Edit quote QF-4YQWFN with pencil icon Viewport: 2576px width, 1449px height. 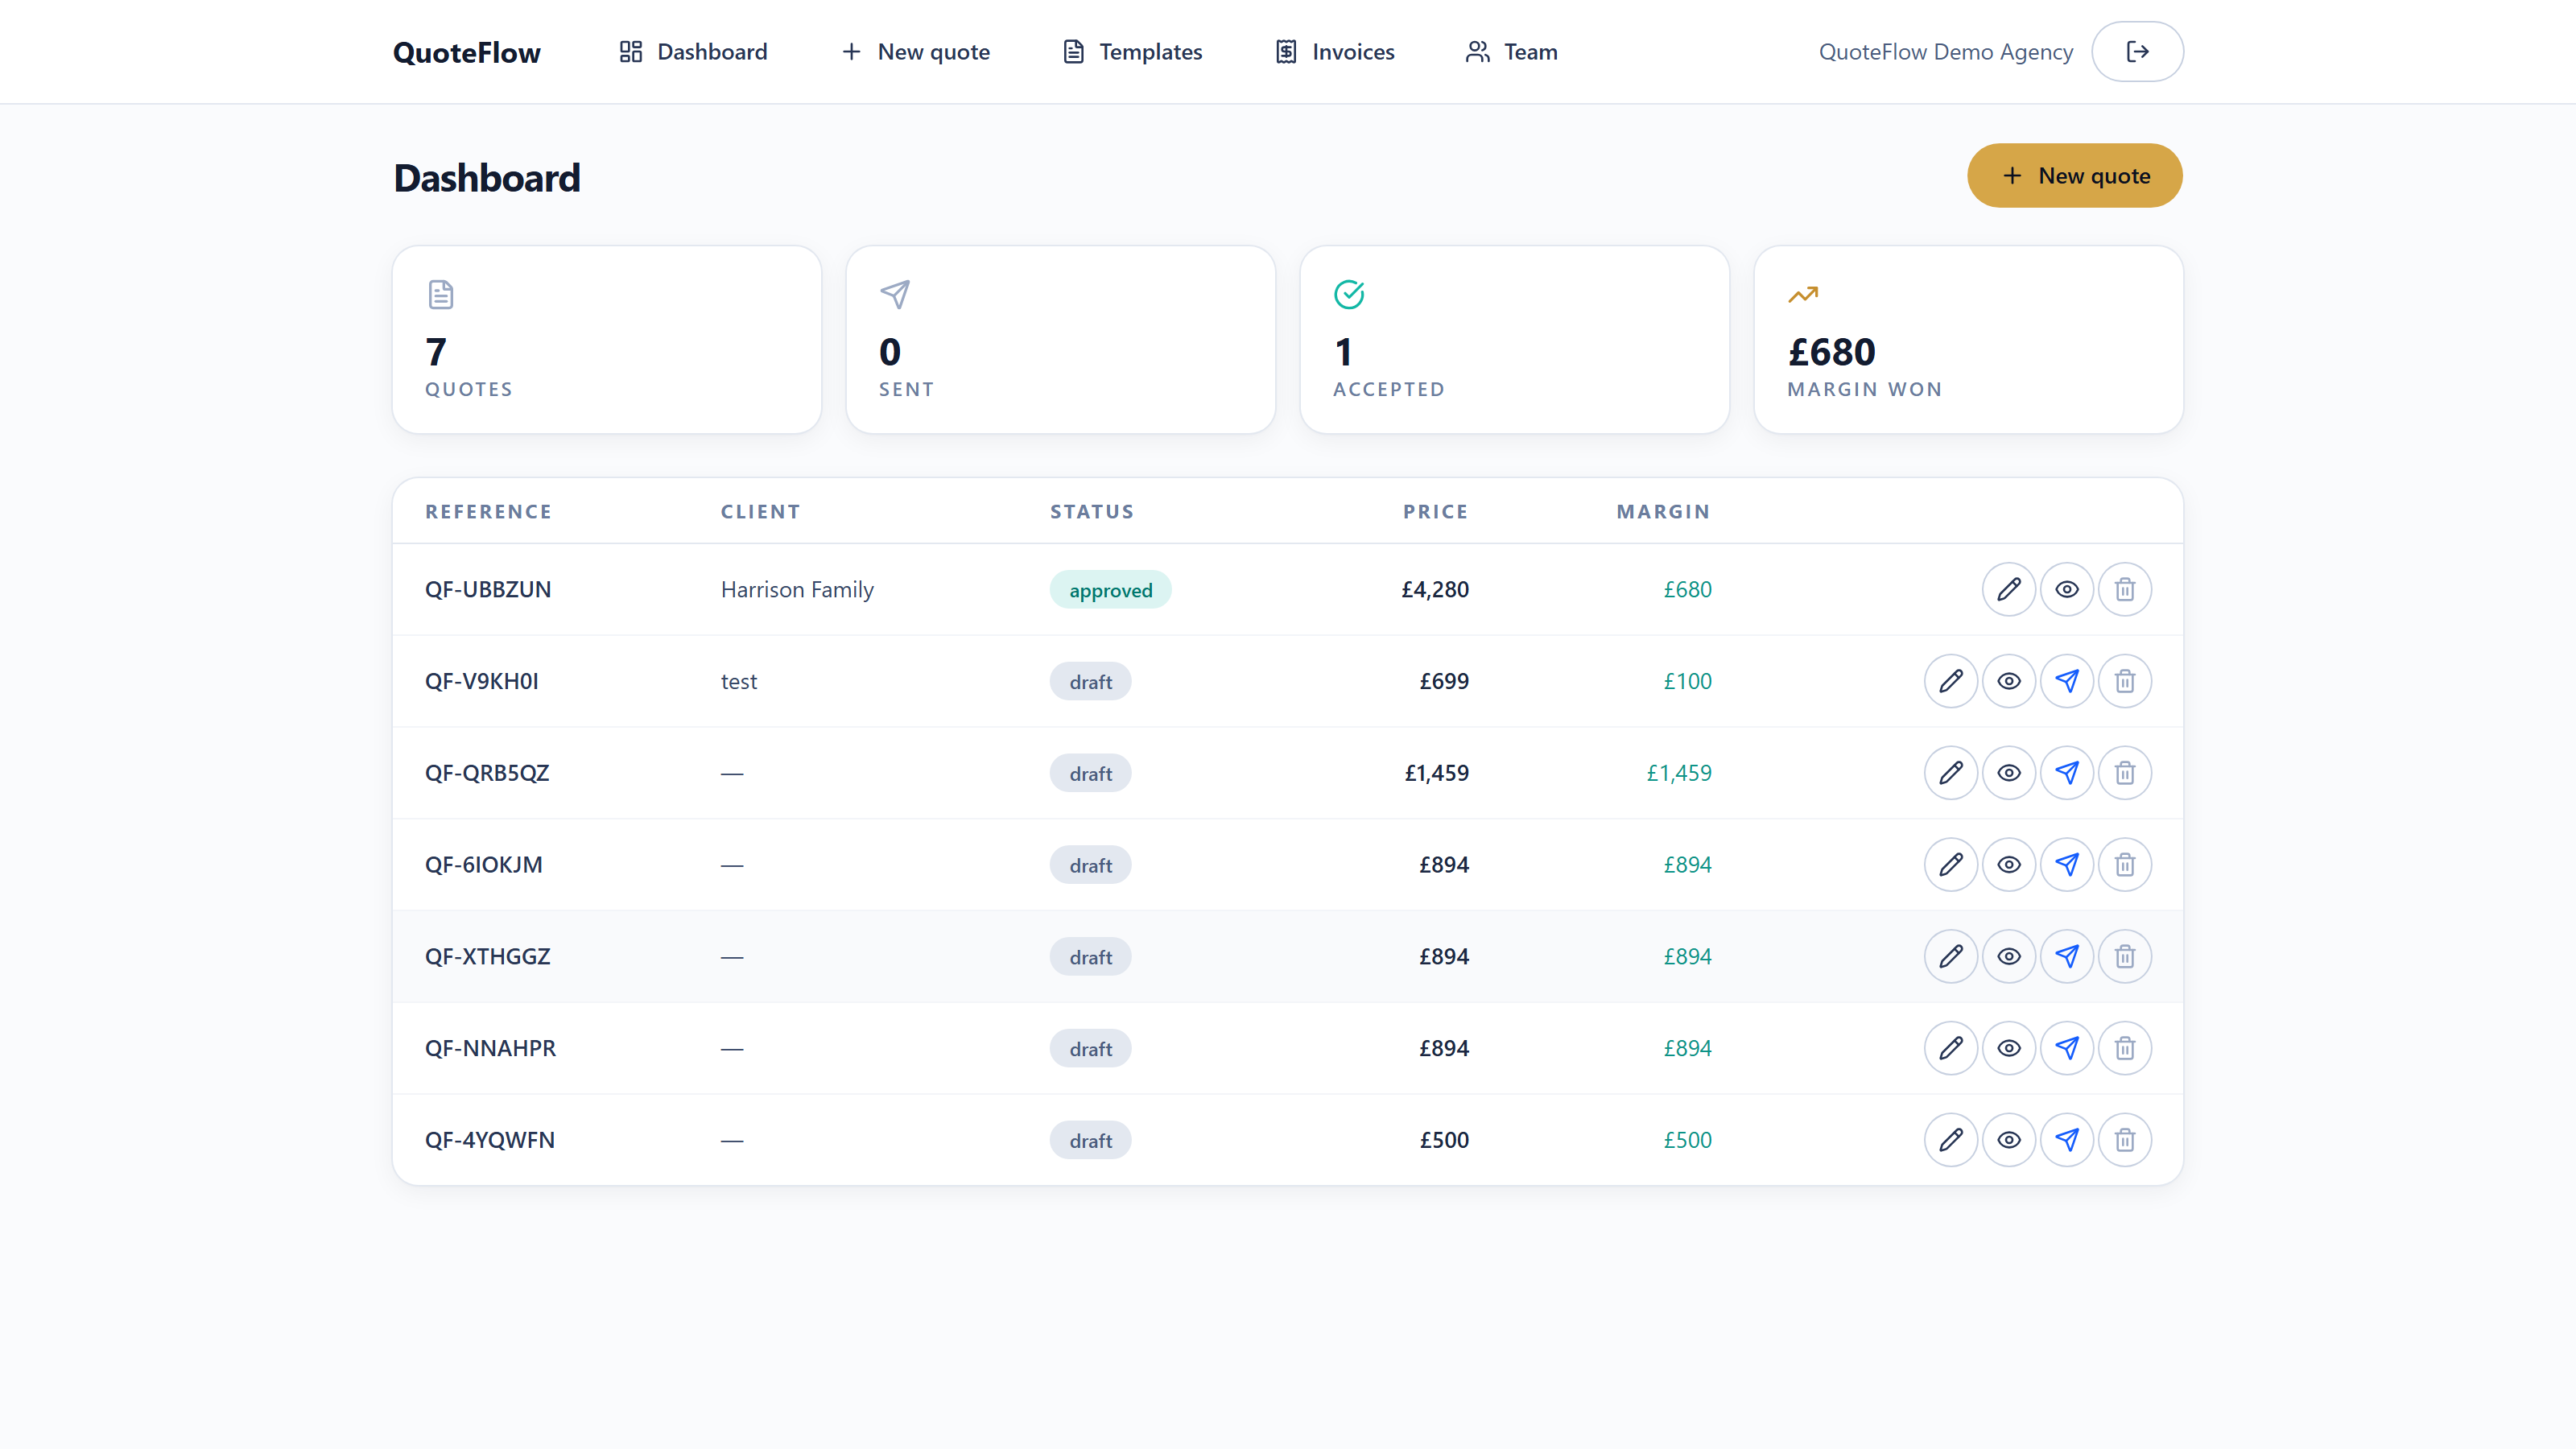(x=1950, y=1140)
